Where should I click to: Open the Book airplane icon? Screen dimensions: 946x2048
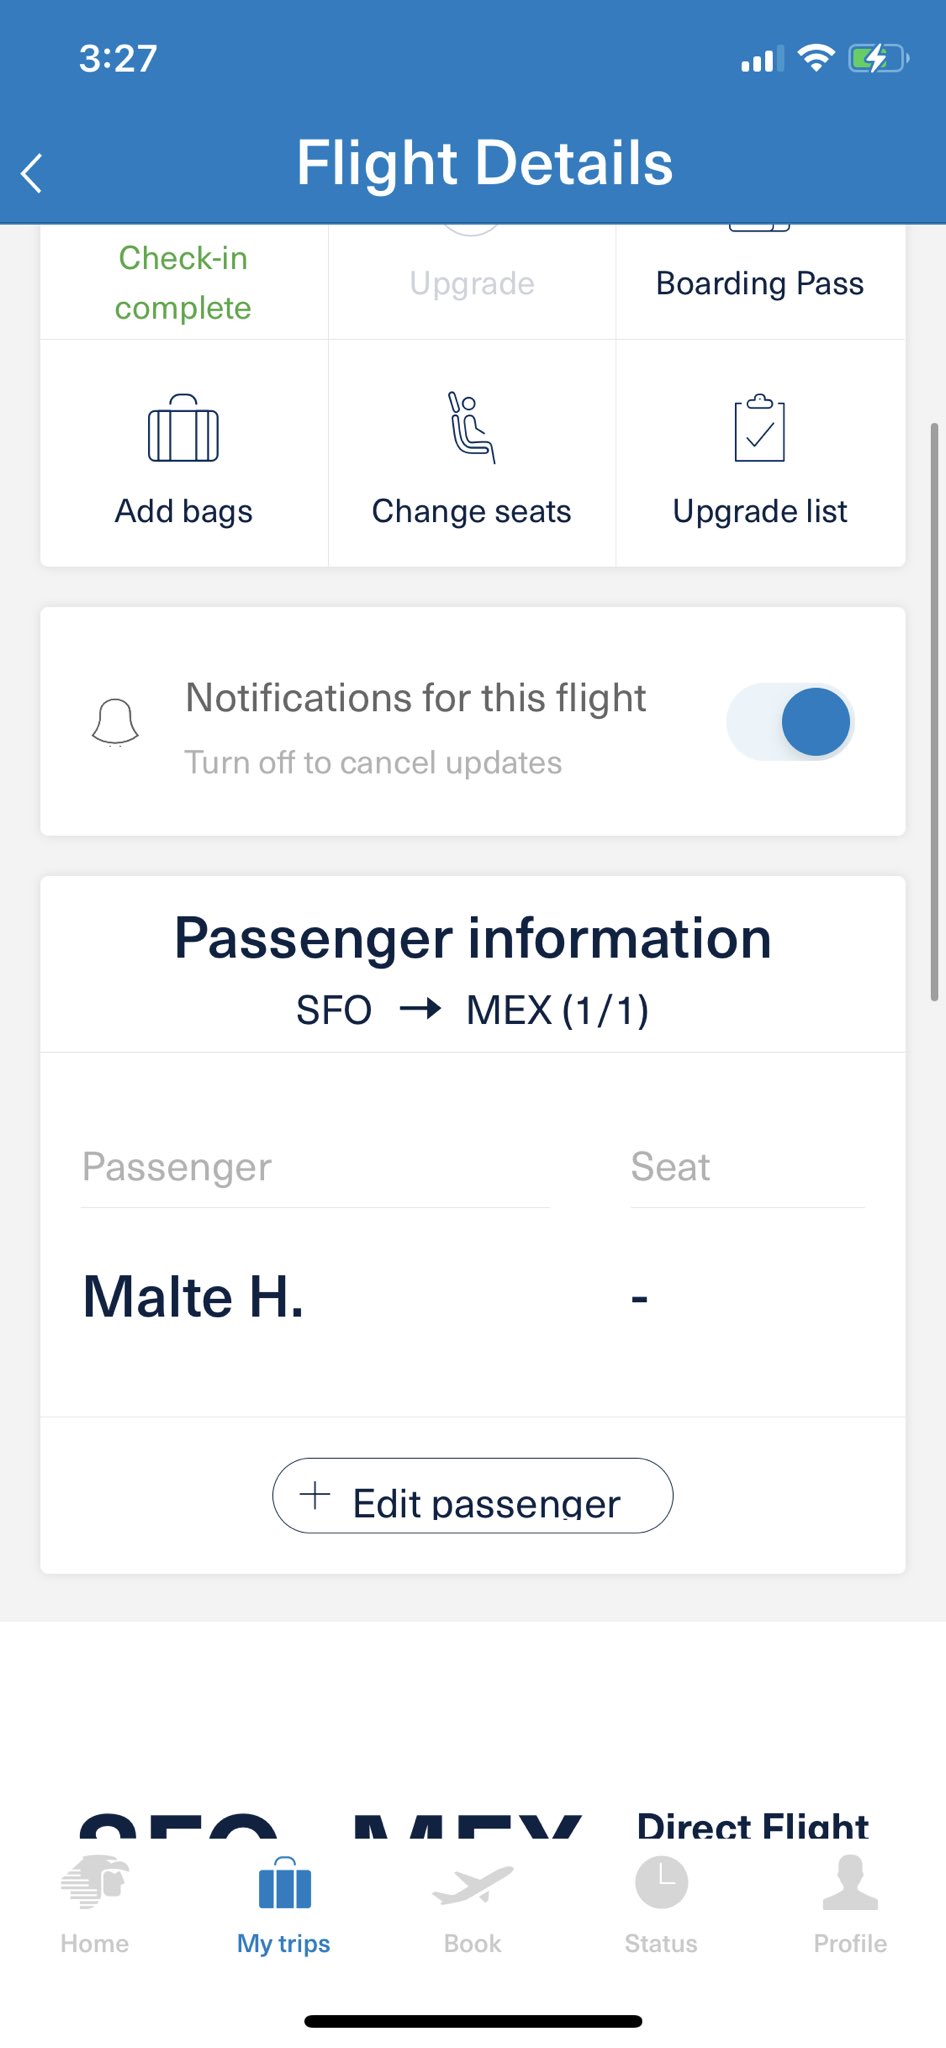click(472, 1884)
